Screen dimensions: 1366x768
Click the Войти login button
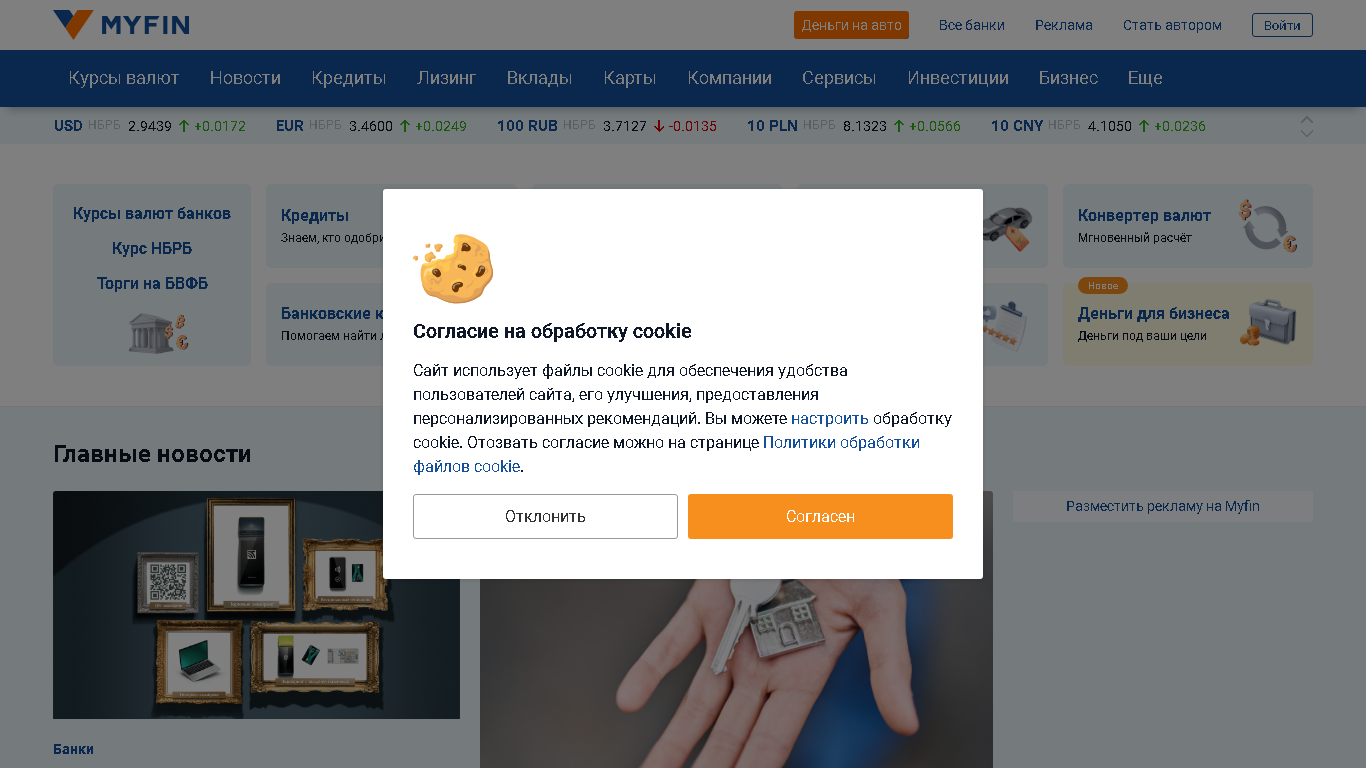[x=1282, y=25]
